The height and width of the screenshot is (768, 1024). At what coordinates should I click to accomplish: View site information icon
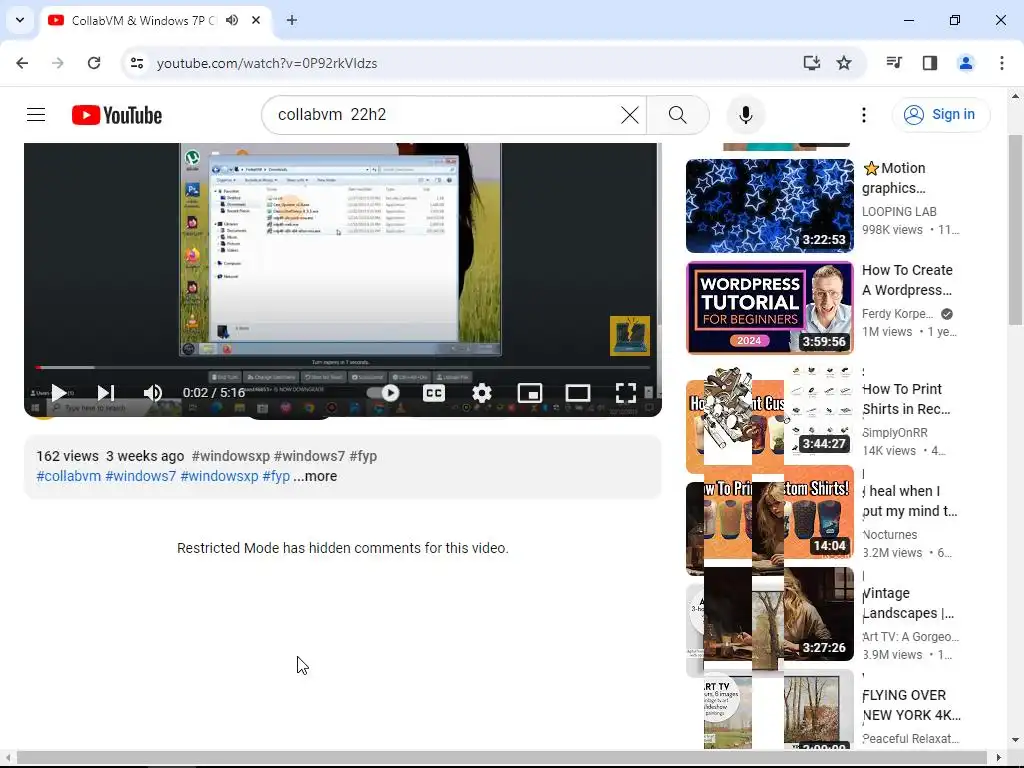(136, 63)
